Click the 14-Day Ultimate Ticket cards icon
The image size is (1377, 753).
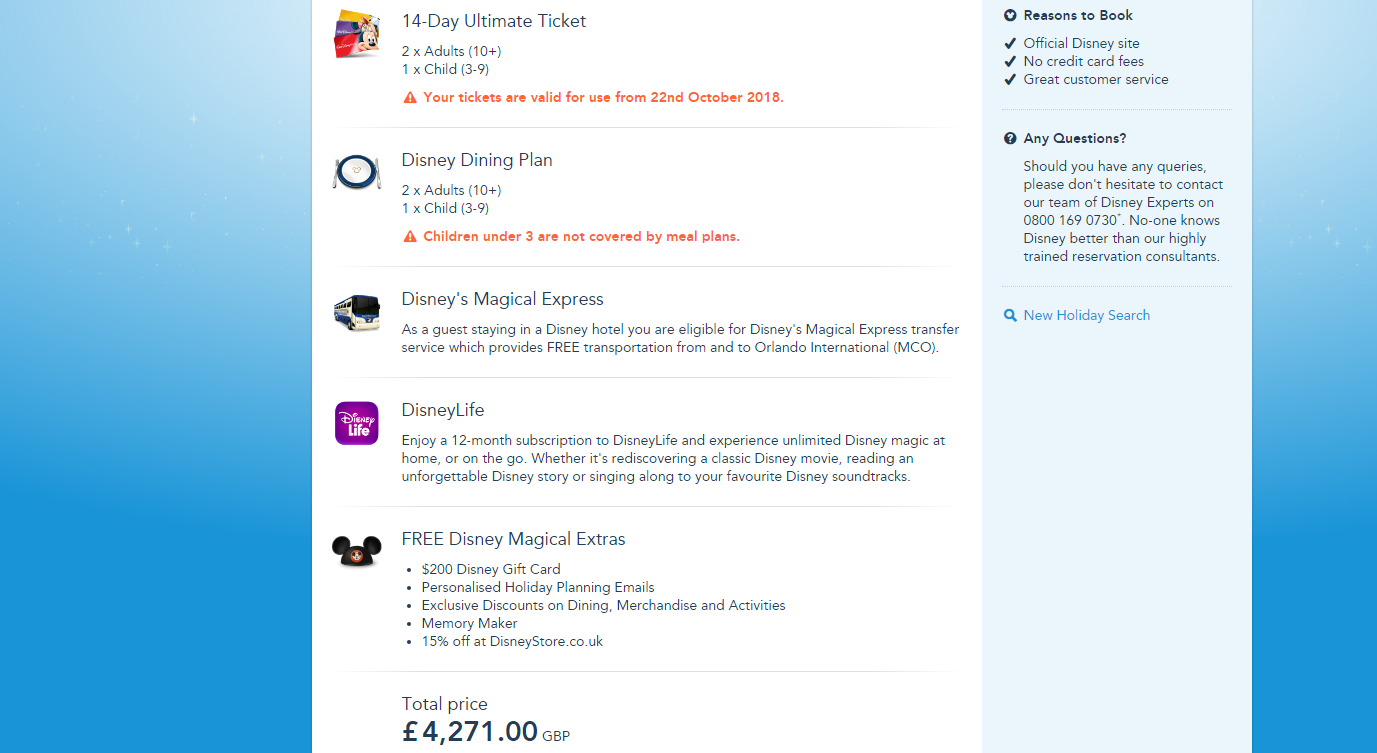pyautogui.click(x=356, y=34)
